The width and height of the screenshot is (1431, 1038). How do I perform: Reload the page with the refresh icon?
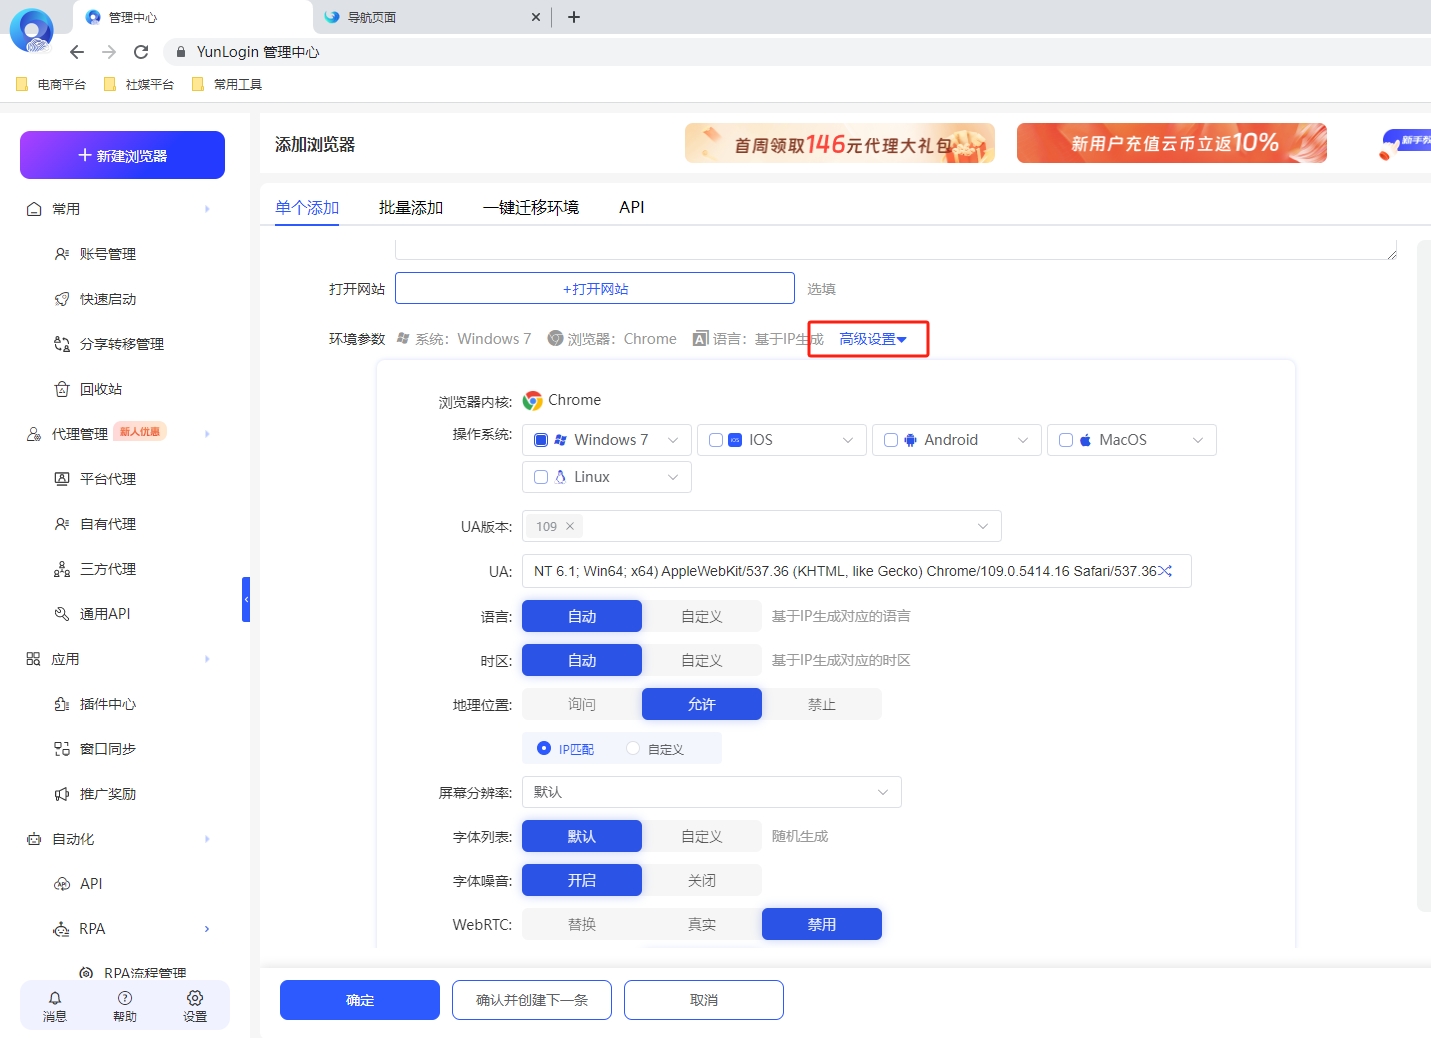click(x=141, y=52)
